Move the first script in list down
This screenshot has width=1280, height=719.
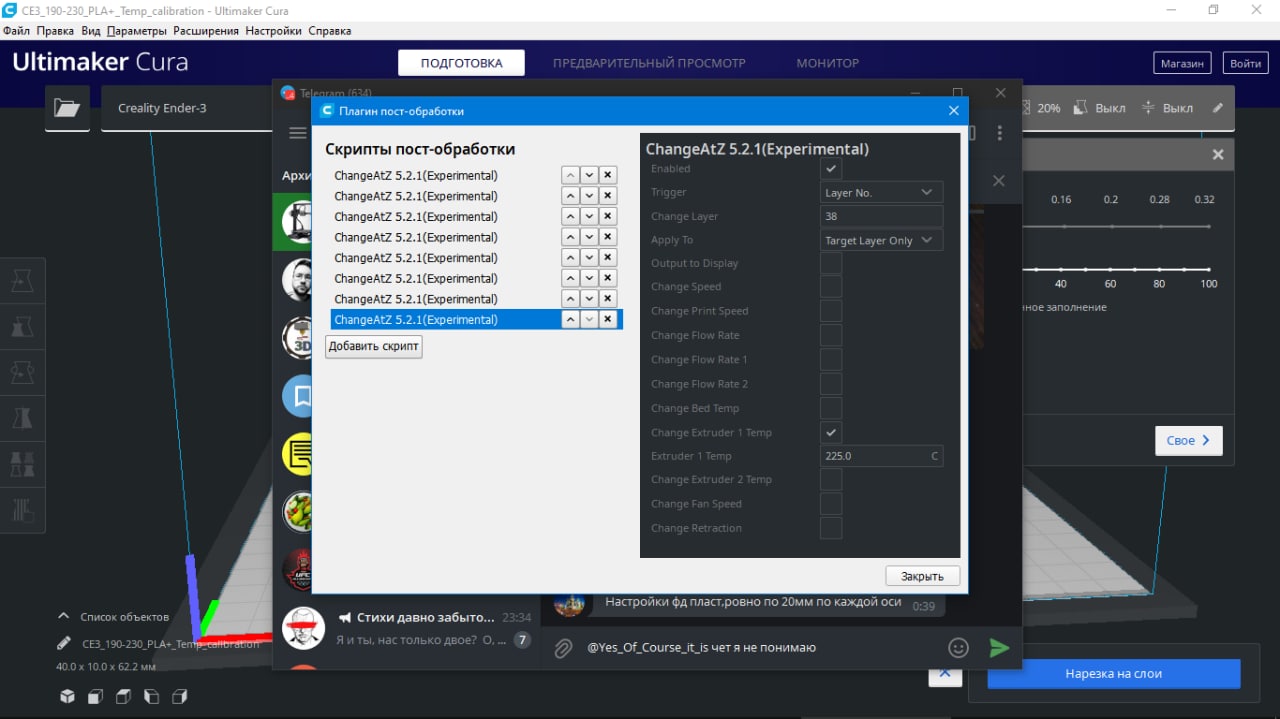[x=589, y=175]
